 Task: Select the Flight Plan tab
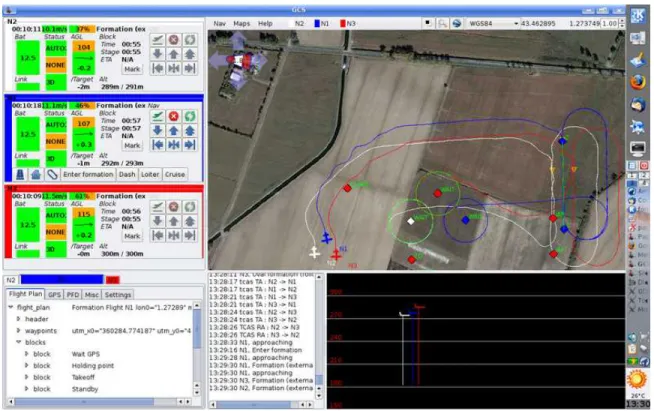[25, 294]
